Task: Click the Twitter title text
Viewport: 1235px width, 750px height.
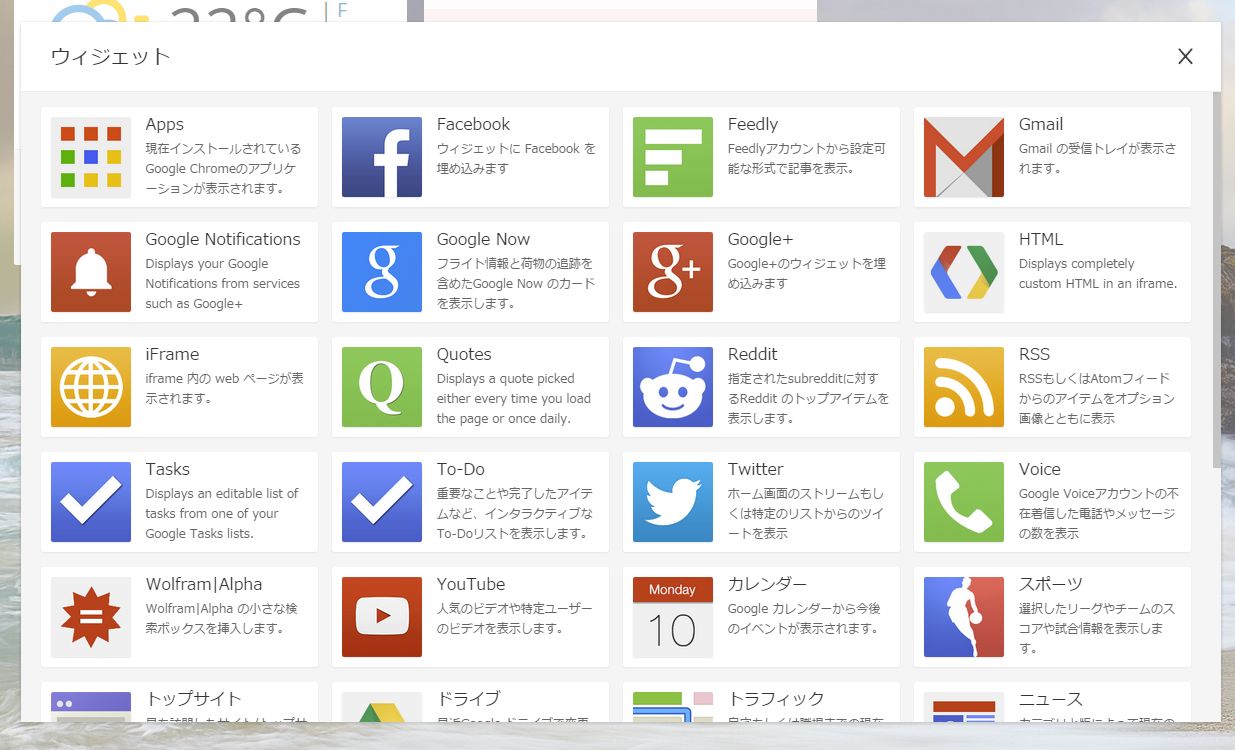Action: pyautogui.click(x=756, y=469)
